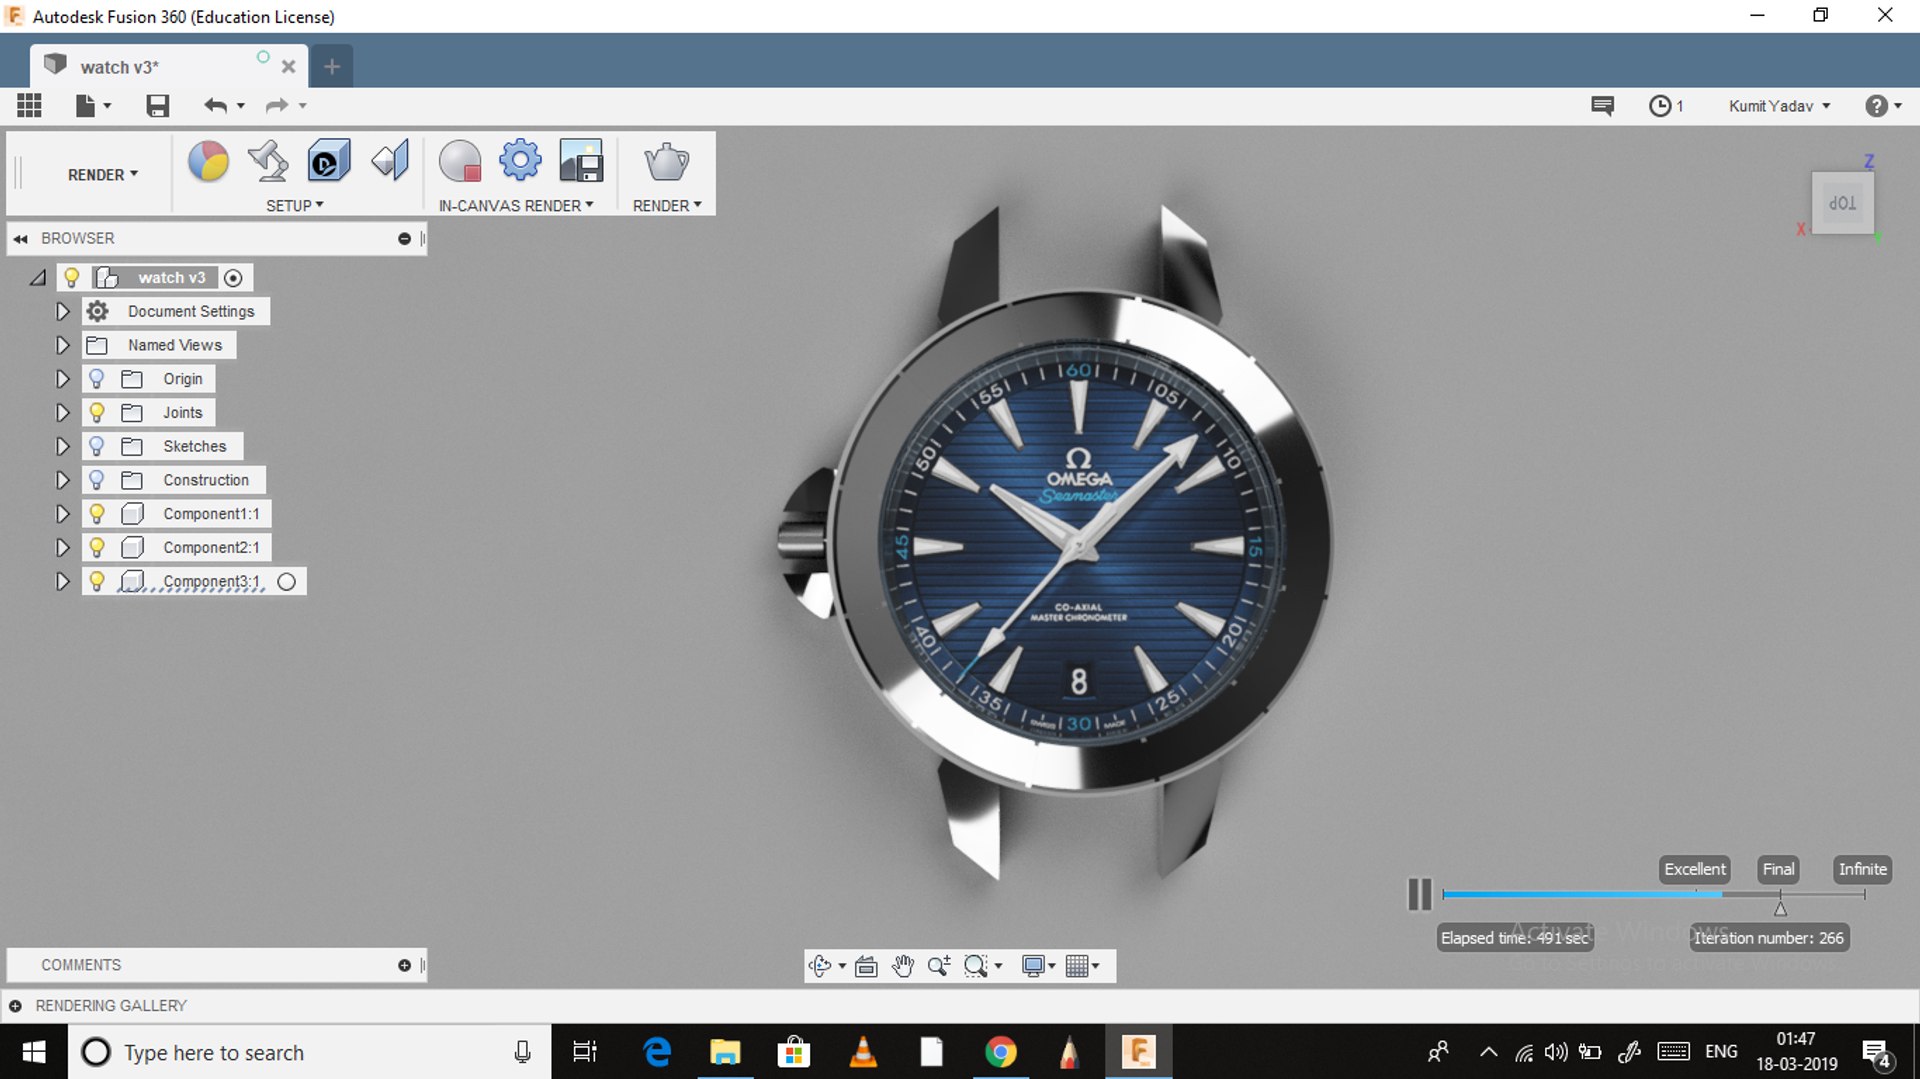The height and width of the screenshot is (1079, 1920).
Task: Open display settings monitor icon
Action: click(1038, 966)
